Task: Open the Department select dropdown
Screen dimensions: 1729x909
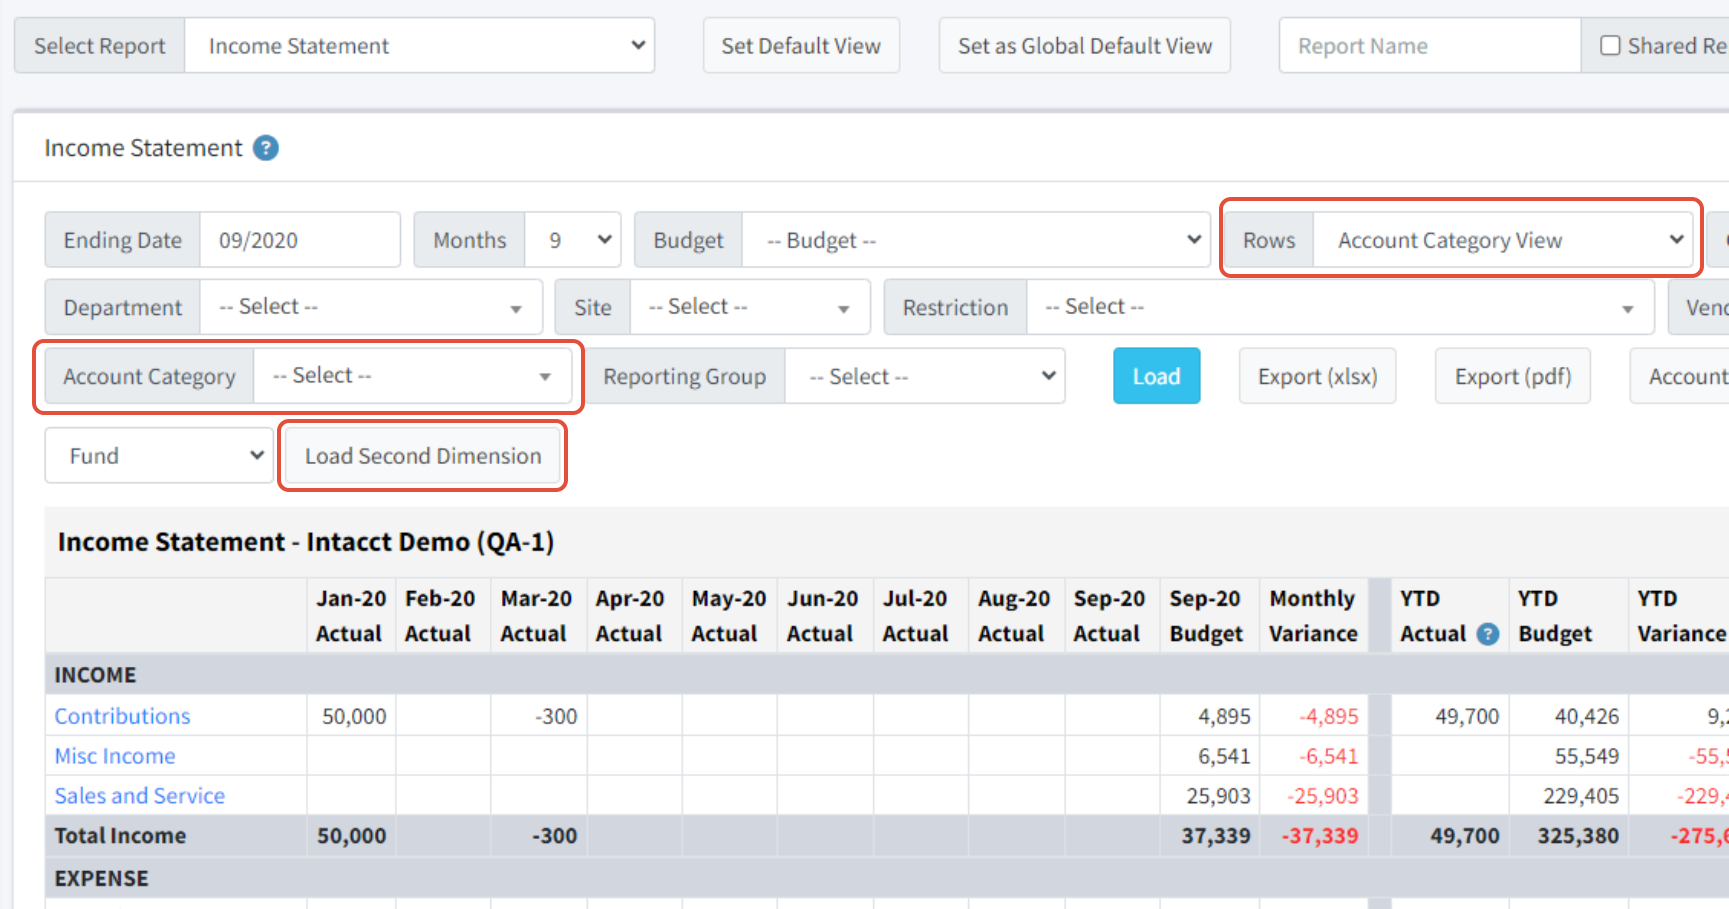Action: tap(371, 307)
